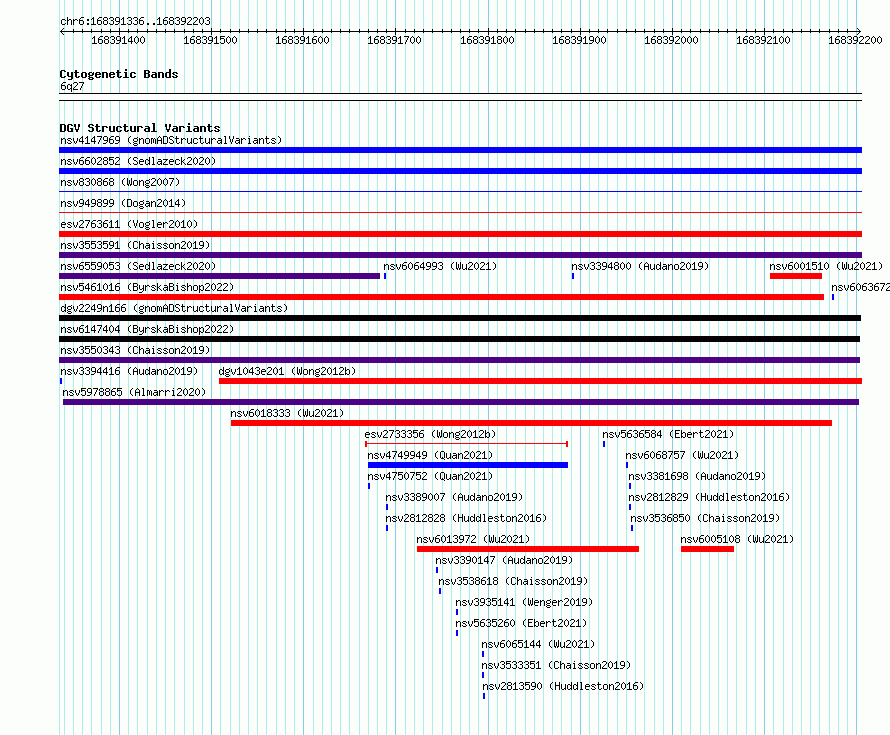The height and width of the screenshot is (735, 890).
Task: Select the nsv3533351 (Chaisson2019) label
Action: (556, 665)
